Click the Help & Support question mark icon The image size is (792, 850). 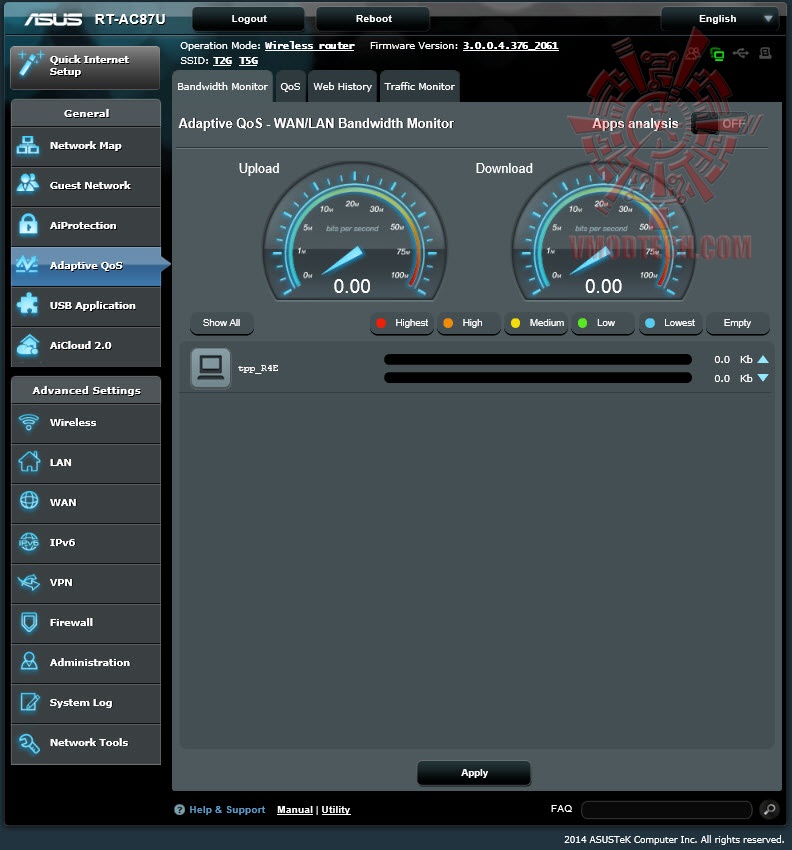click(179, 809)
